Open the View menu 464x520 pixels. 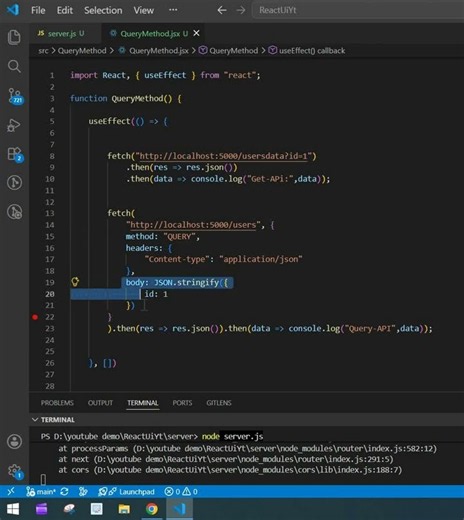tap(144, 10)
